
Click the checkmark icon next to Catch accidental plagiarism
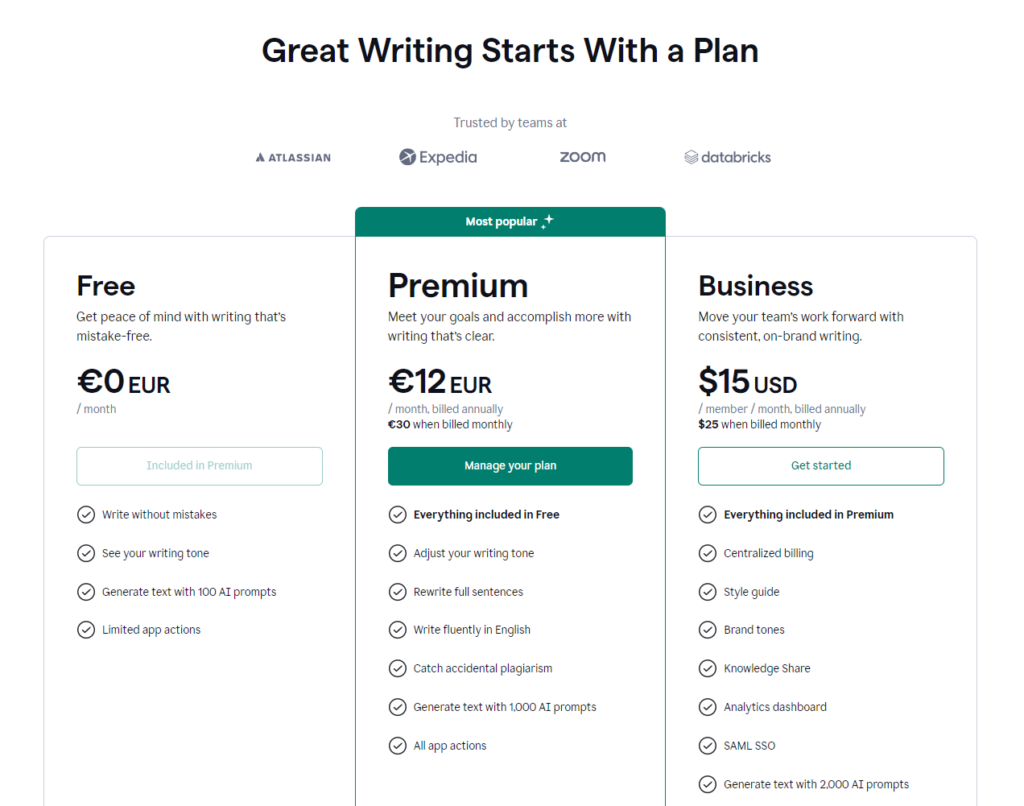click(398, 668)
